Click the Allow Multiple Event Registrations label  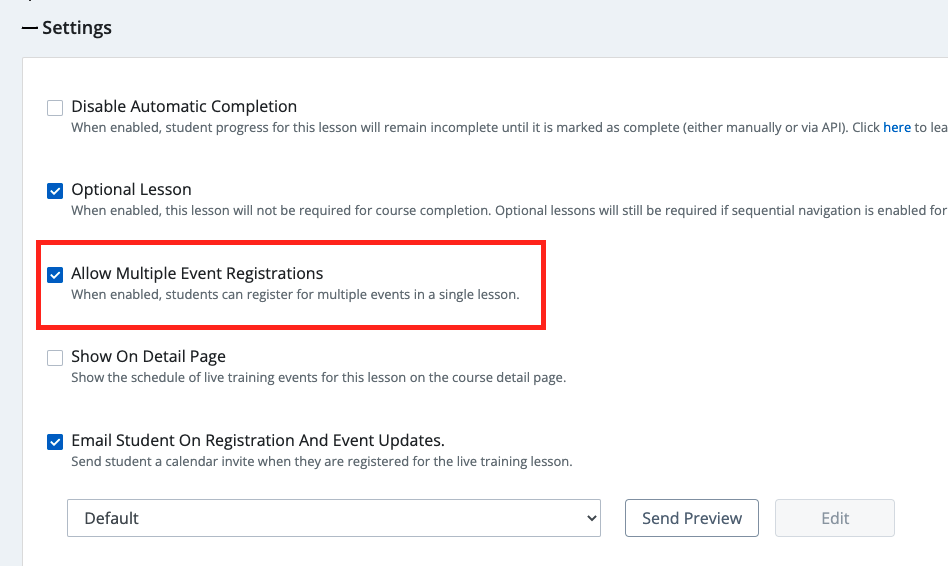tap(197, 273)
